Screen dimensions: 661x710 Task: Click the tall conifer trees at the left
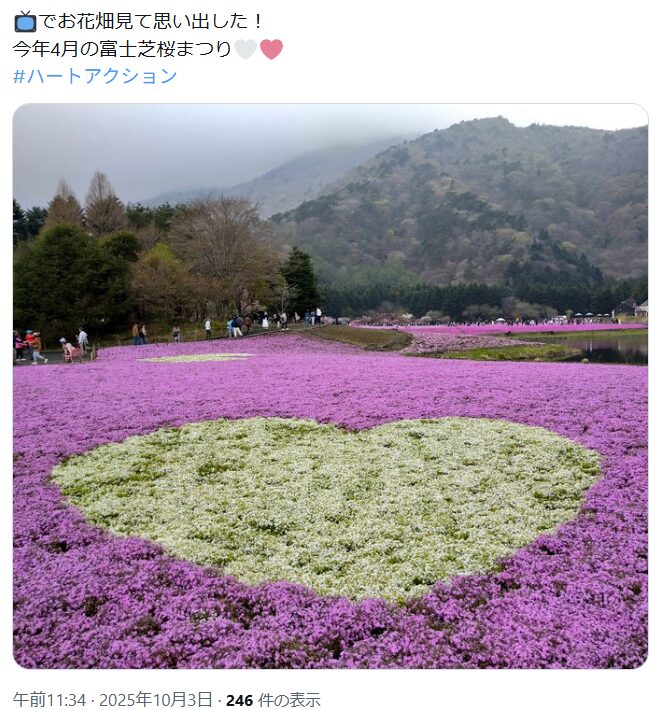(x=84, y=204)
